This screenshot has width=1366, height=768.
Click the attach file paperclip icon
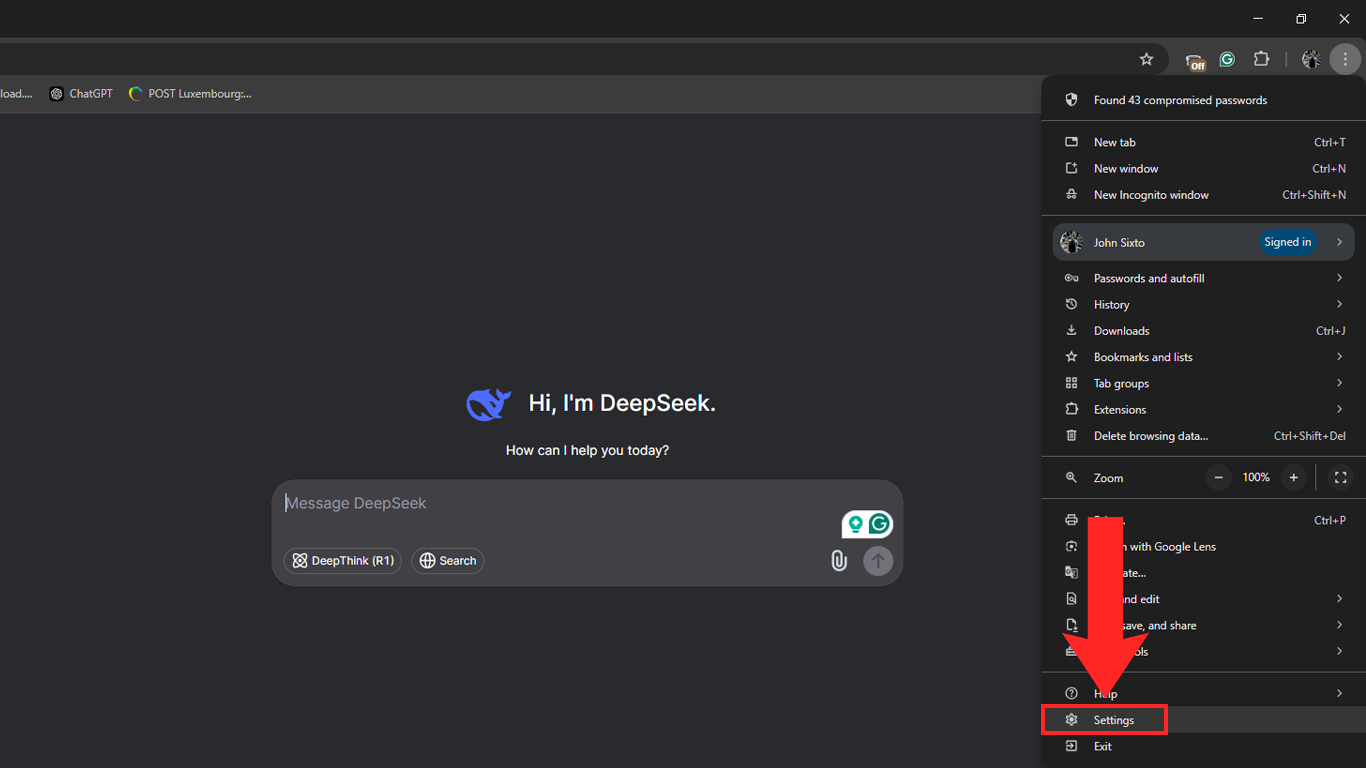839,561
